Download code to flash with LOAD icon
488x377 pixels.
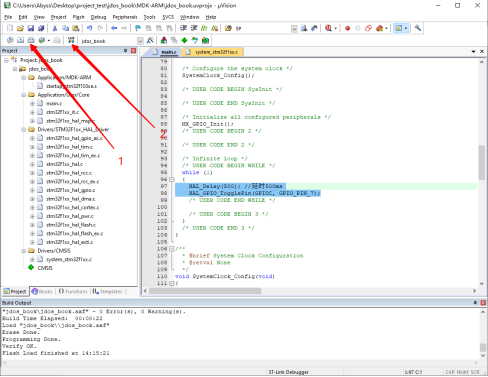point(71,40)
